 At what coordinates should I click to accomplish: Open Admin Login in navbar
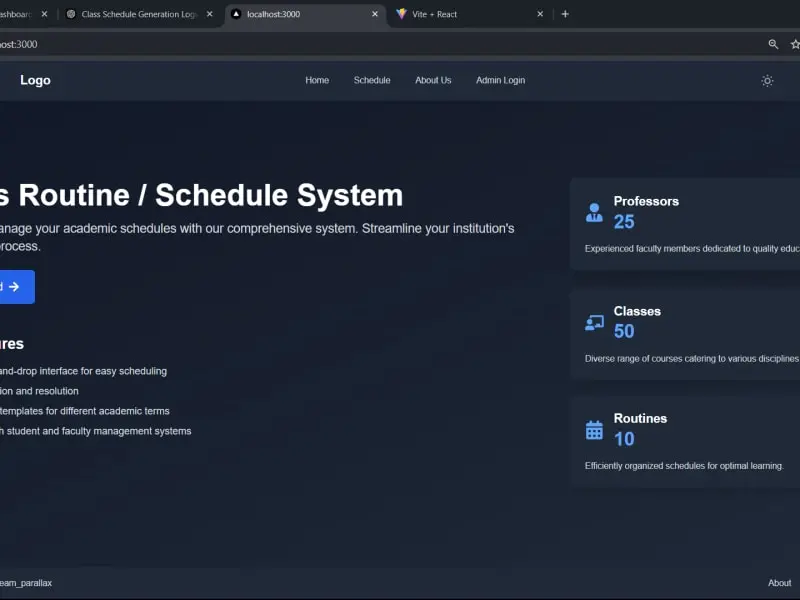coord(500,80)
